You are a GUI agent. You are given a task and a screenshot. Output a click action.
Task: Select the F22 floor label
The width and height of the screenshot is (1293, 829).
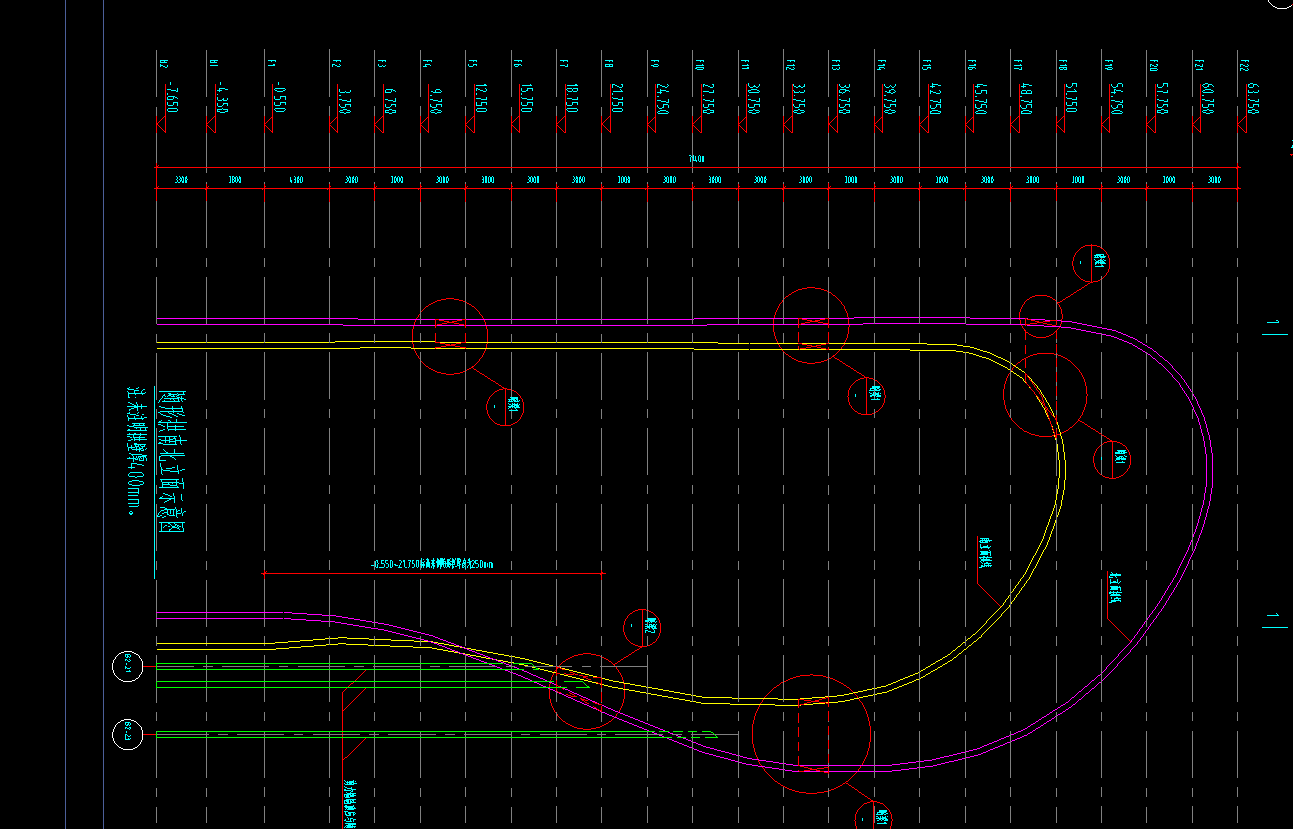pos(1244,65)
